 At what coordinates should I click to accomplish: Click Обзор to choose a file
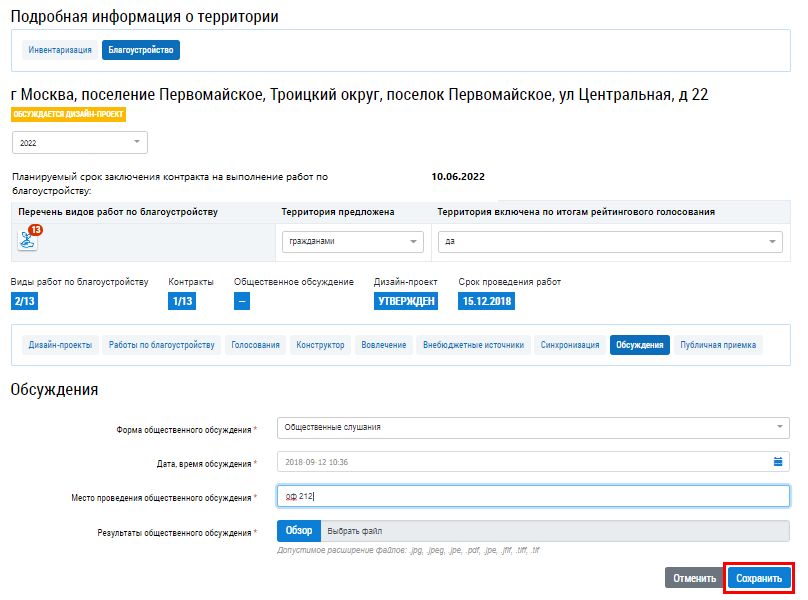[299, 531]
